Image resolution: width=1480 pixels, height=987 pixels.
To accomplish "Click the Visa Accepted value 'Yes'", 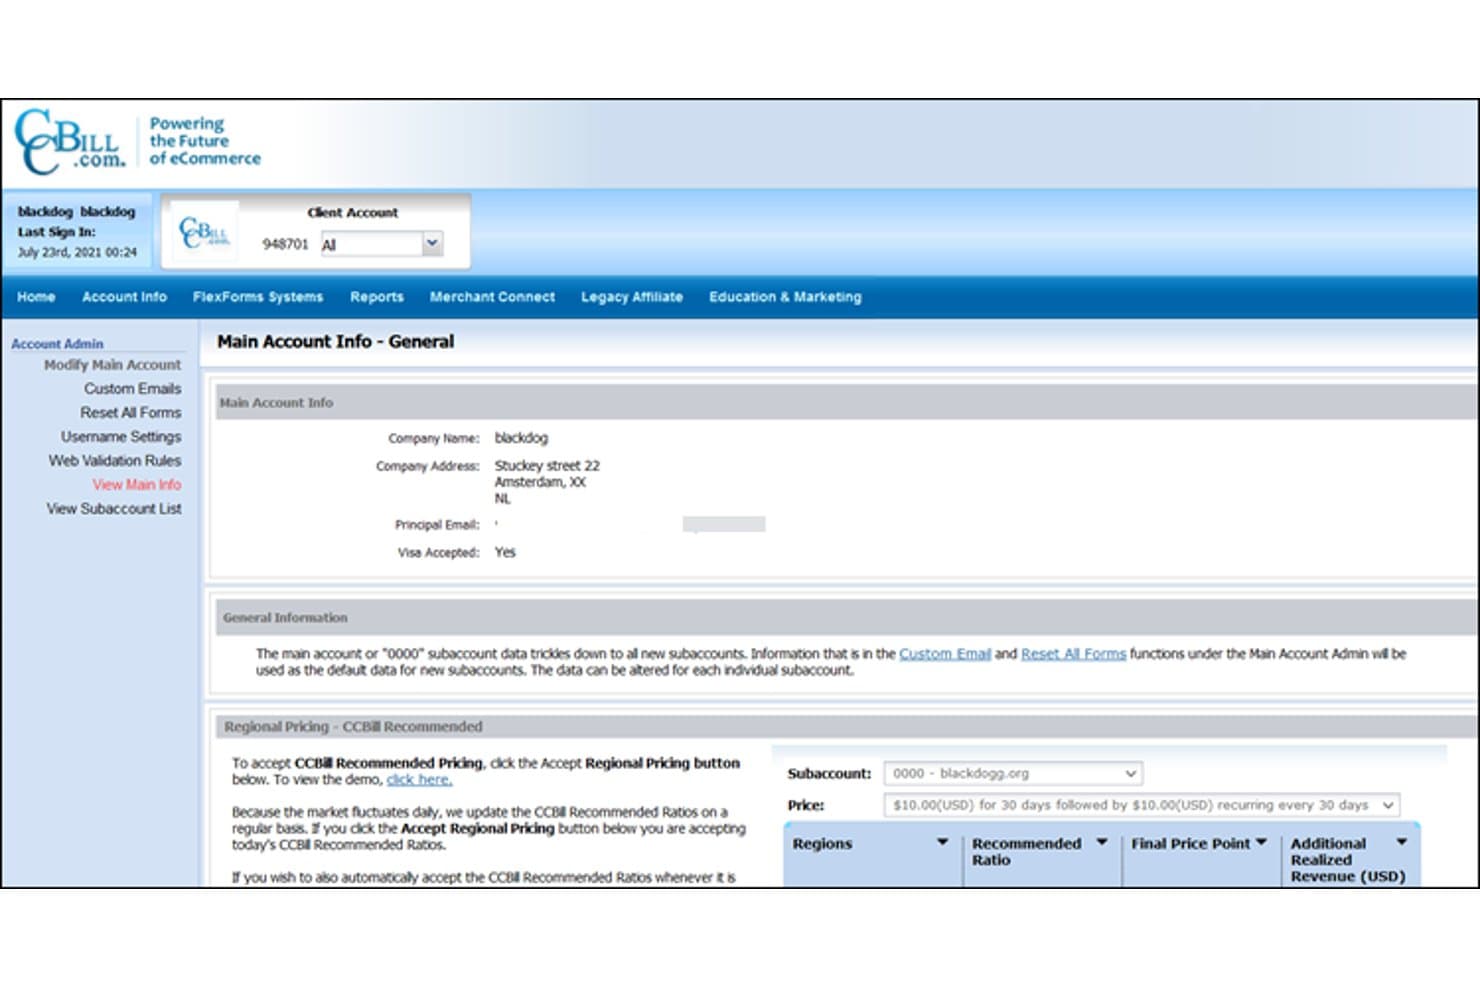I will coord(505,552).
